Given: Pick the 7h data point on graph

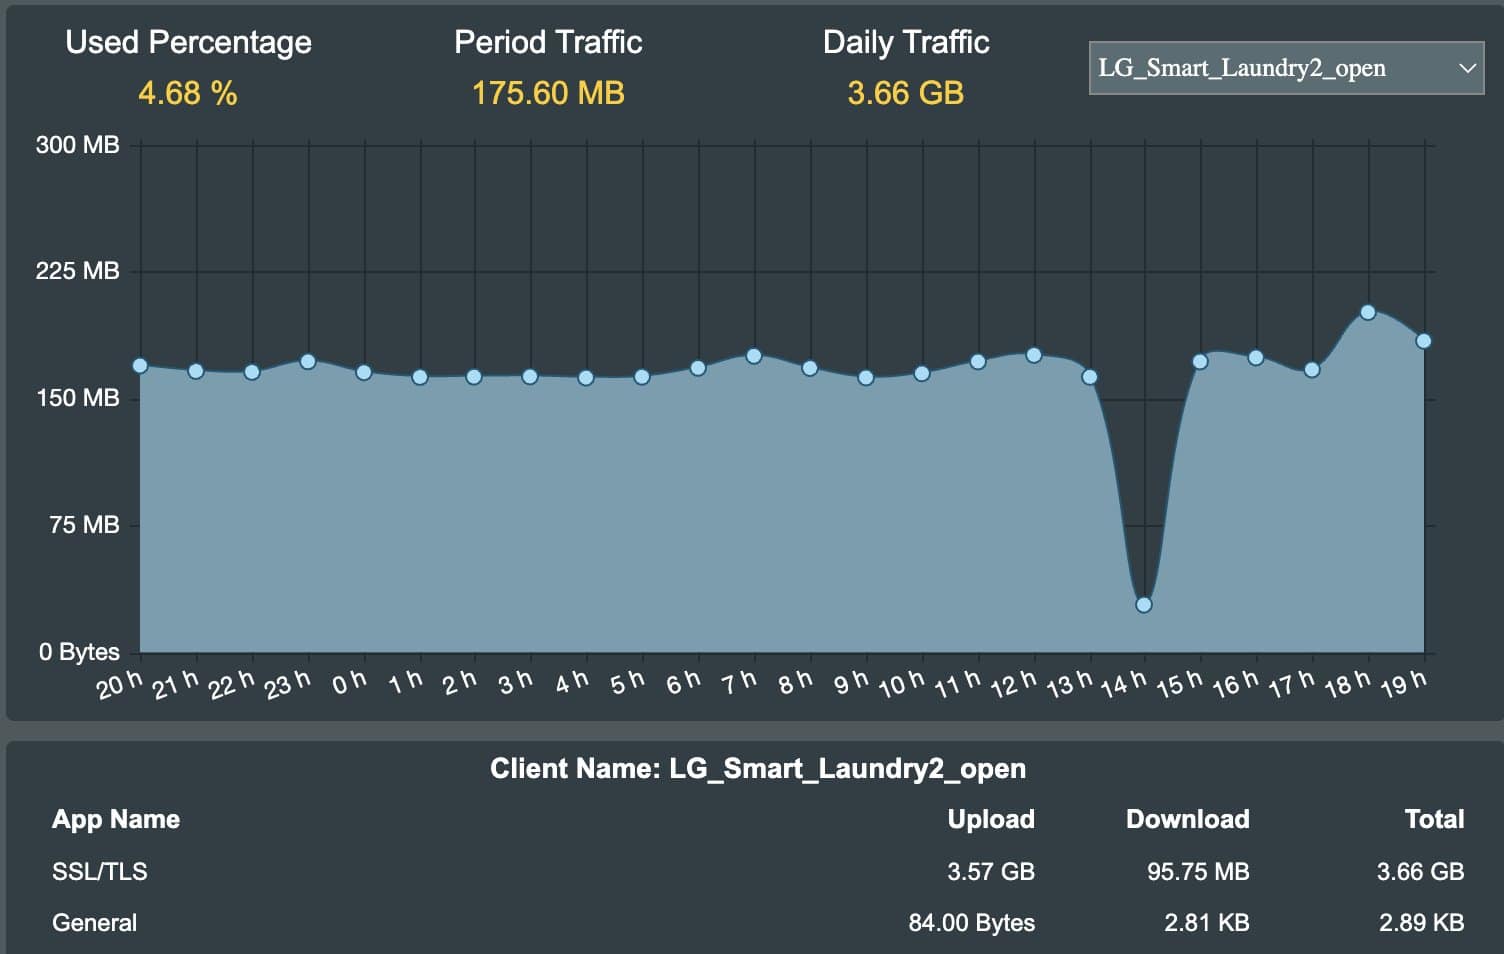Looking at the screenshot, I should pos(754,356).
